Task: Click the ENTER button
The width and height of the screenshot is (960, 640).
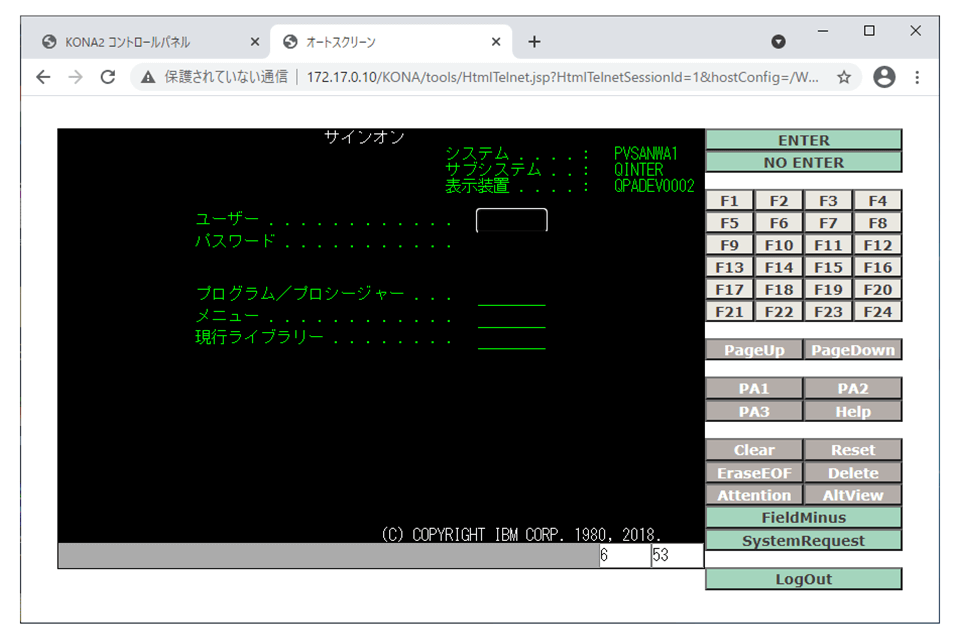Action: 803,140
